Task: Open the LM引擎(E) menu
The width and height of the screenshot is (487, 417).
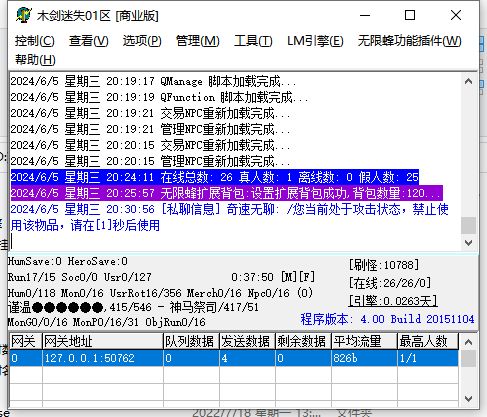Action: pos(315,41)
